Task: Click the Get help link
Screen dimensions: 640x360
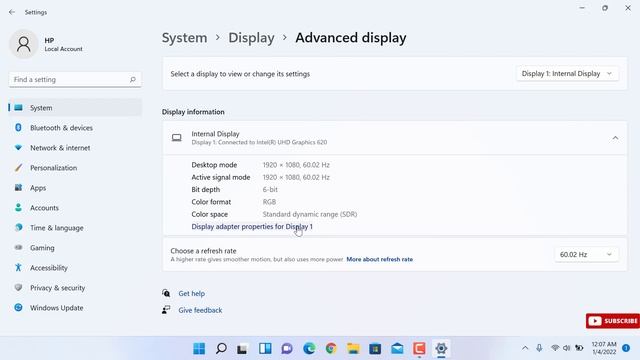Action: [191, 293]
